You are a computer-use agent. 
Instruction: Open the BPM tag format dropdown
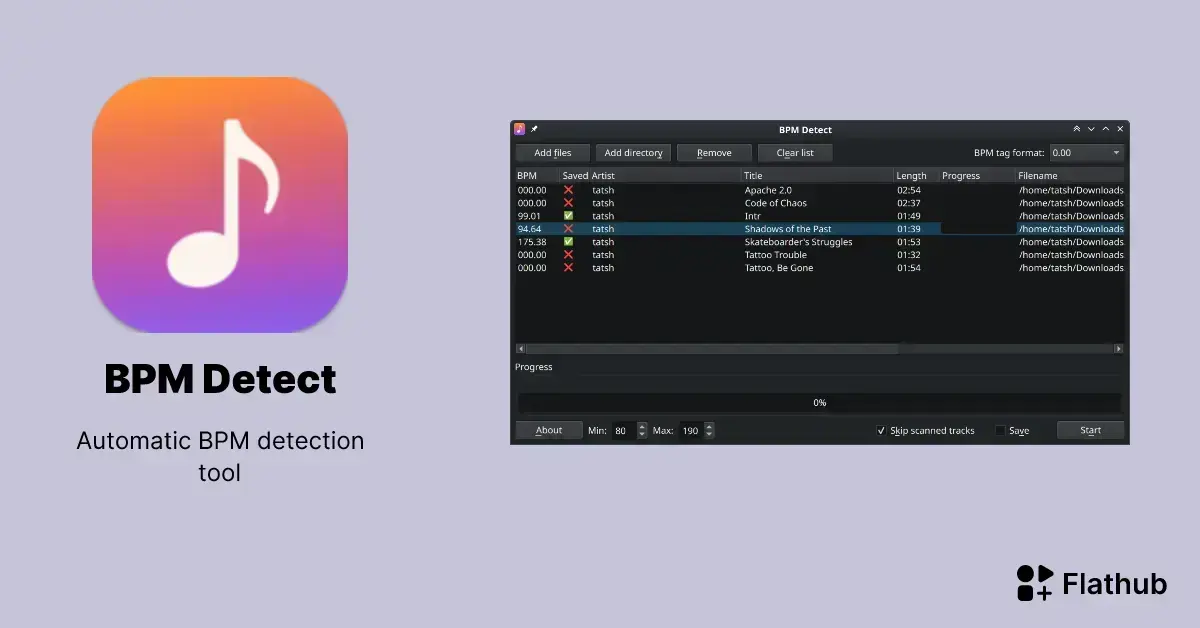coord(1086,153)
